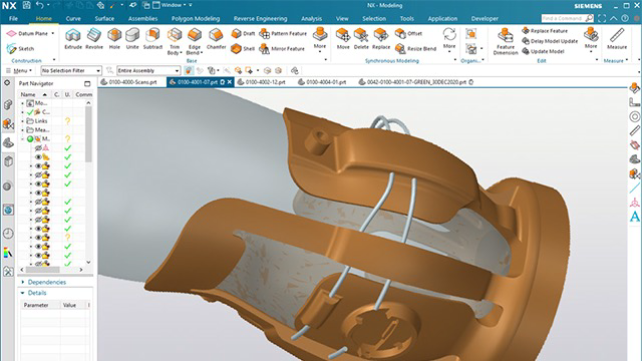Select the Extrude tool
642x361 pixels.
tap(73, 39)
